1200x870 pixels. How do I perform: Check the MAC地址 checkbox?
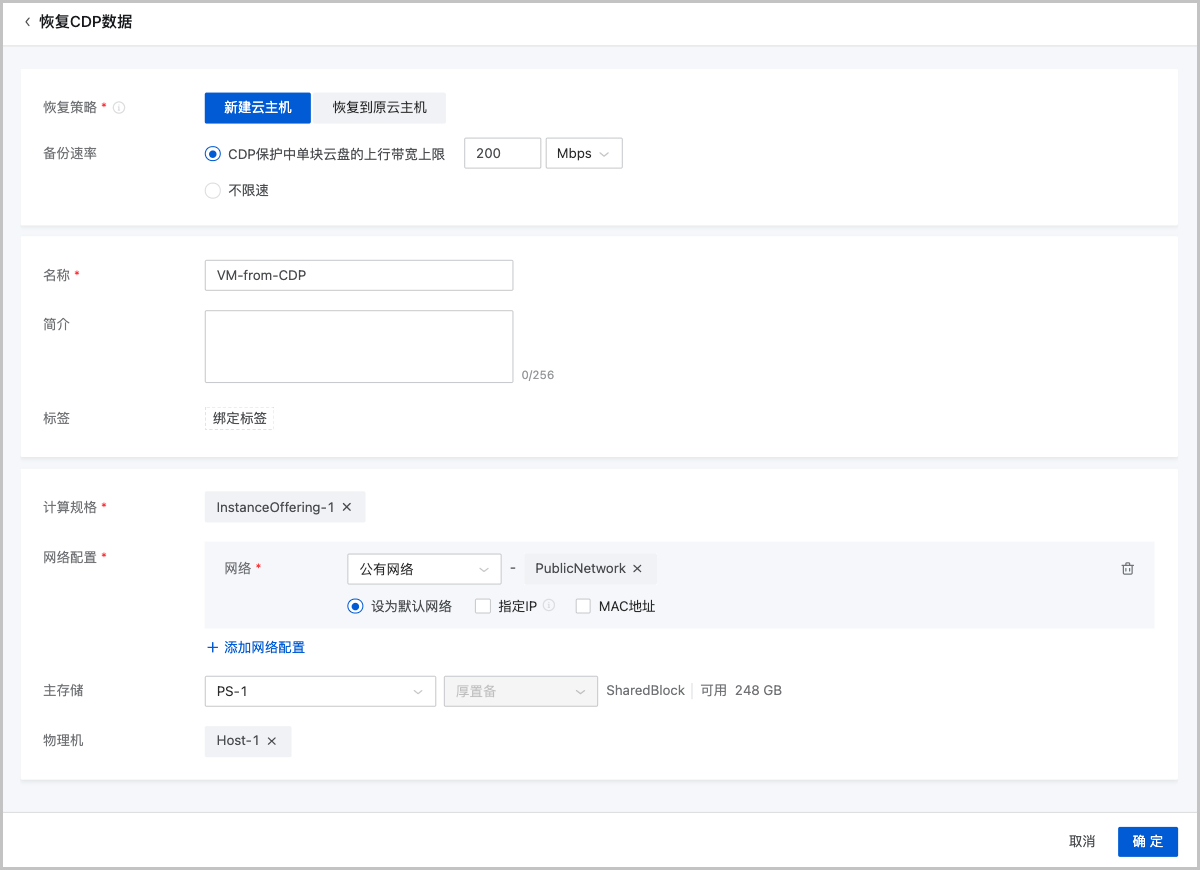(583, 606)
